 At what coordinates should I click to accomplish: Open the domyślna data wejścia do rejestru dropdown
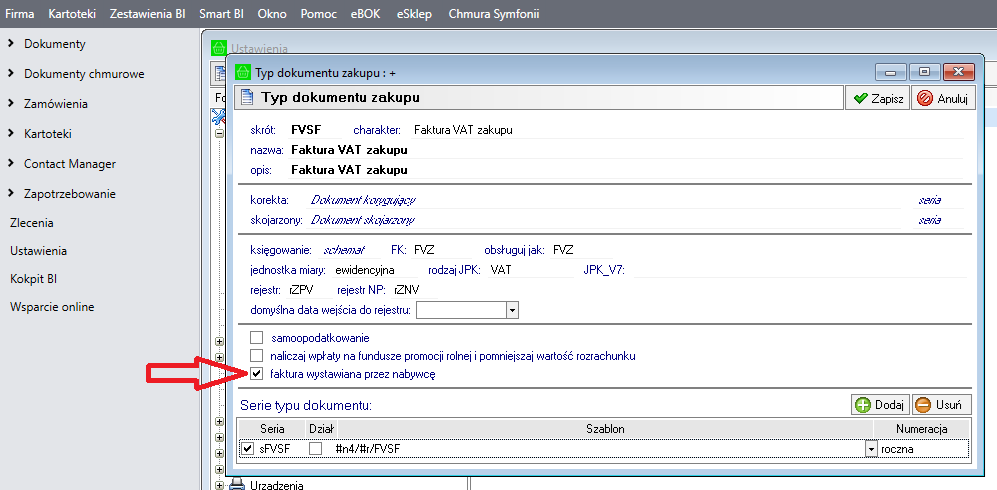[x=512, y=311]
